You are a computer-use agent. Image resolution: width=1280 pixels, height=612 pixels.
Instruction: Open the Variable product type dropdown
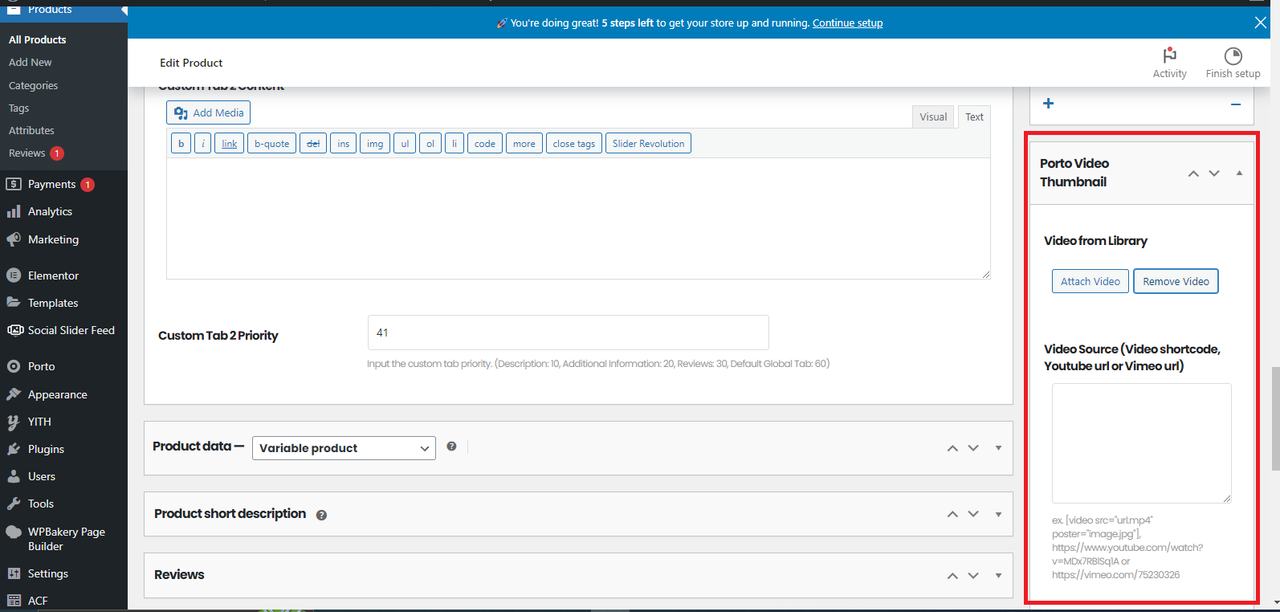343,448
